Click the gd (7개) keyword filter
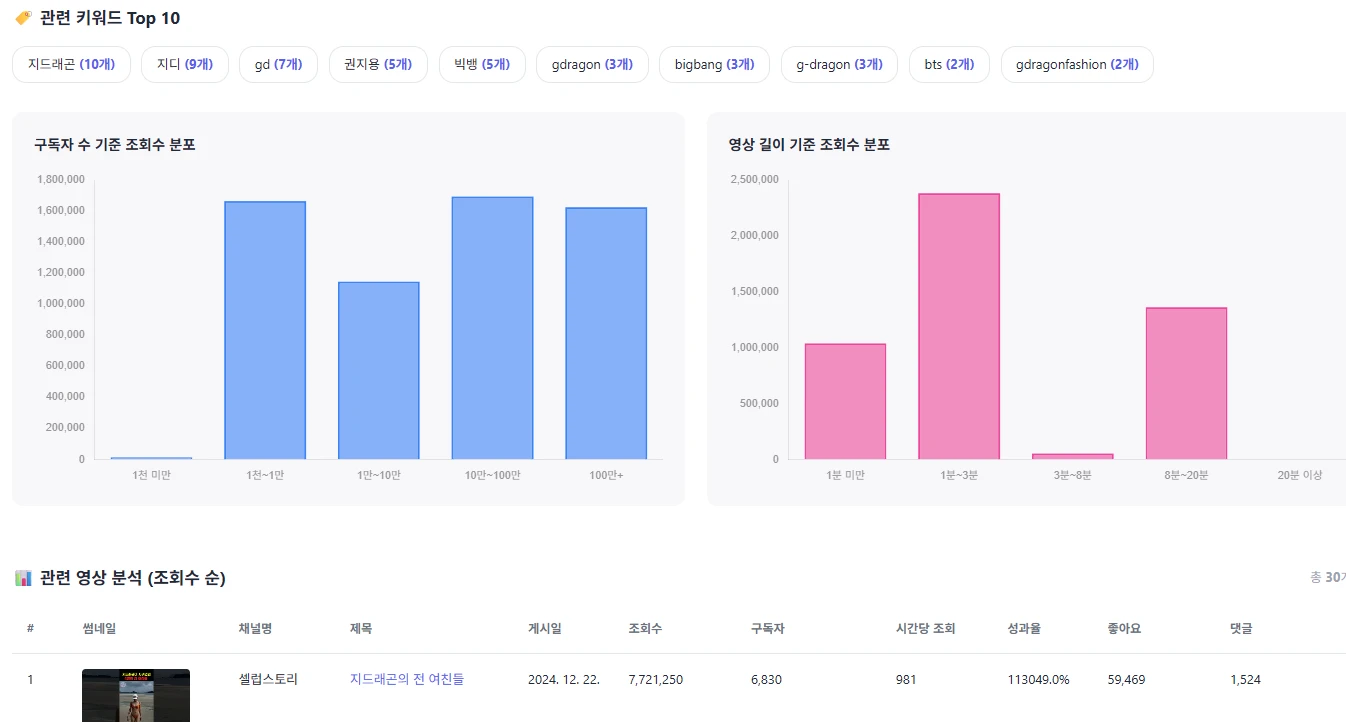The width and height of the screenshot is (1346, 722). click(x=278, y=63)
